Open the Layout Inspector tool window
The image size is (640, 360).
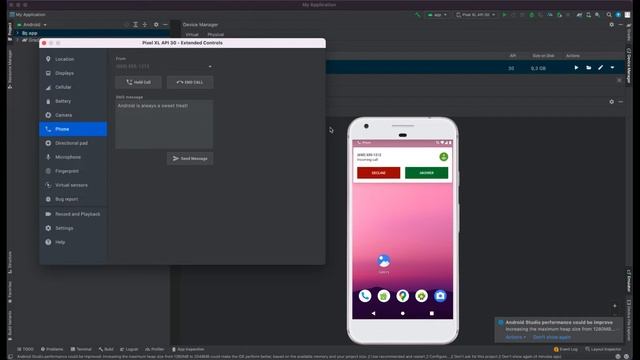[x=603, y=349]
